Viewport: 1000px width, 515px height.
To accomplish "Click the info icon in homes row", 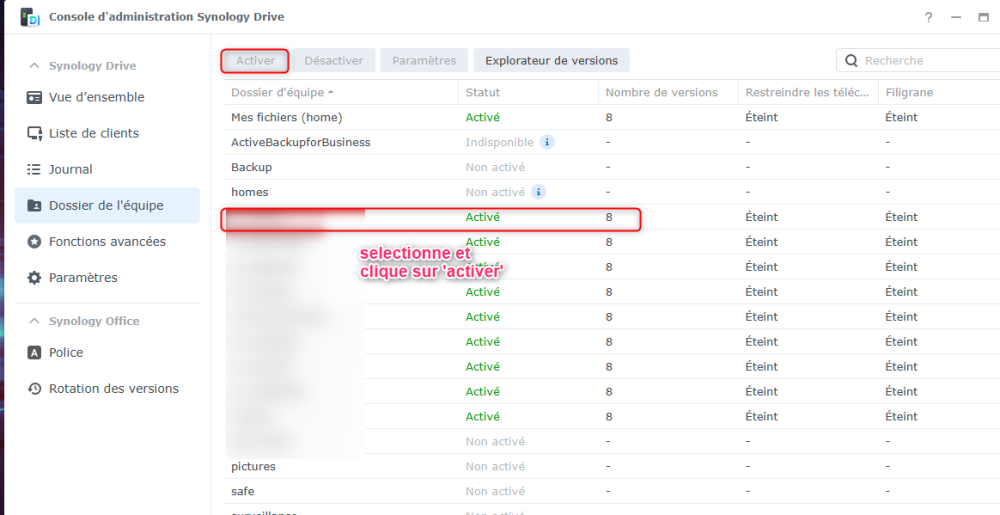I will point(538,192).
